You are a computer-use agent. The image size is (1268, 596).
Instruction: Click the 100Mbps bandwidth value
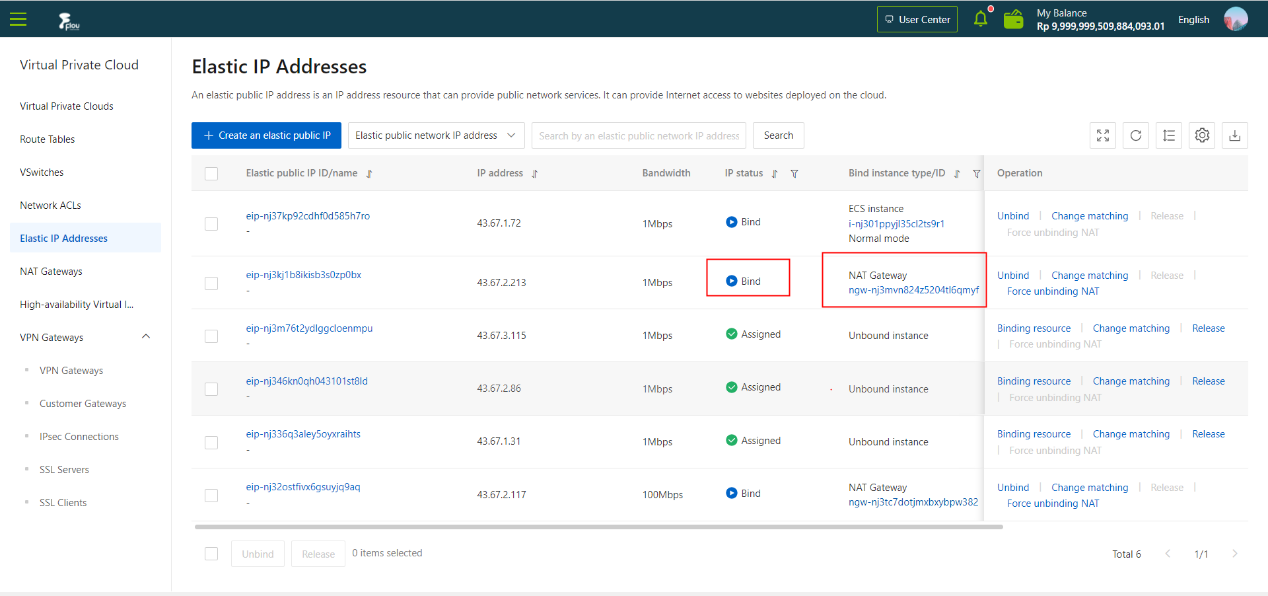662,494
